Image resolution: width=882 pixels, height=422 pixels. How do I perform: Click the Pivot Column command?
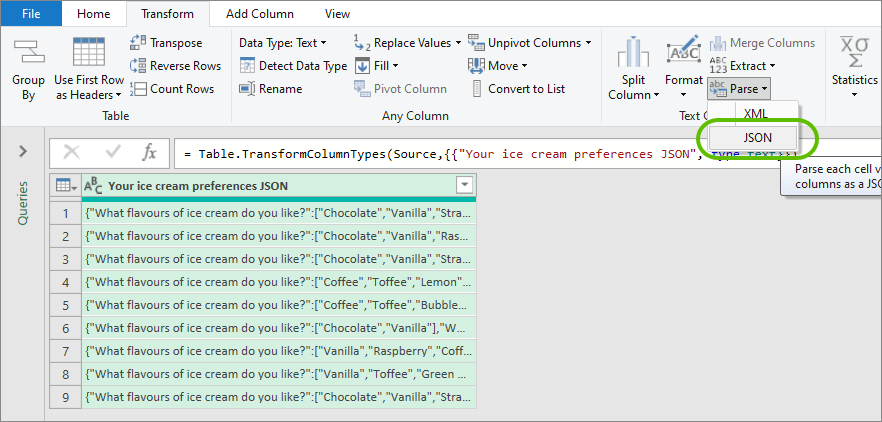tap(400, 88)
